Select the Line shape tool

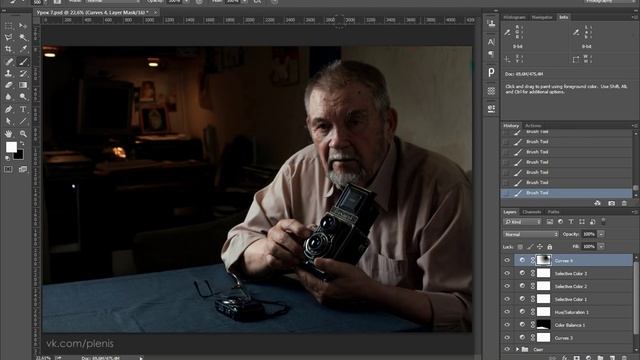point(23,121)
